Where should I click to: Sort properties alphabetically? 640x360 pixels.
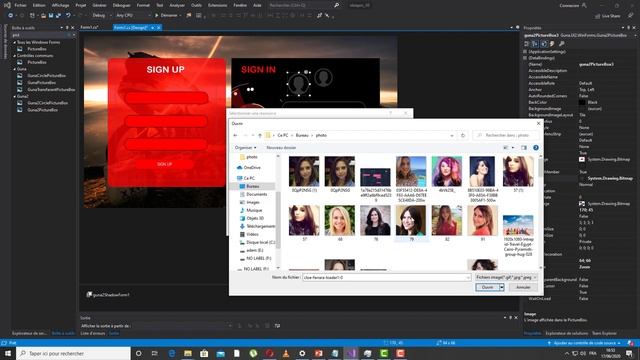tap(535, 44)
